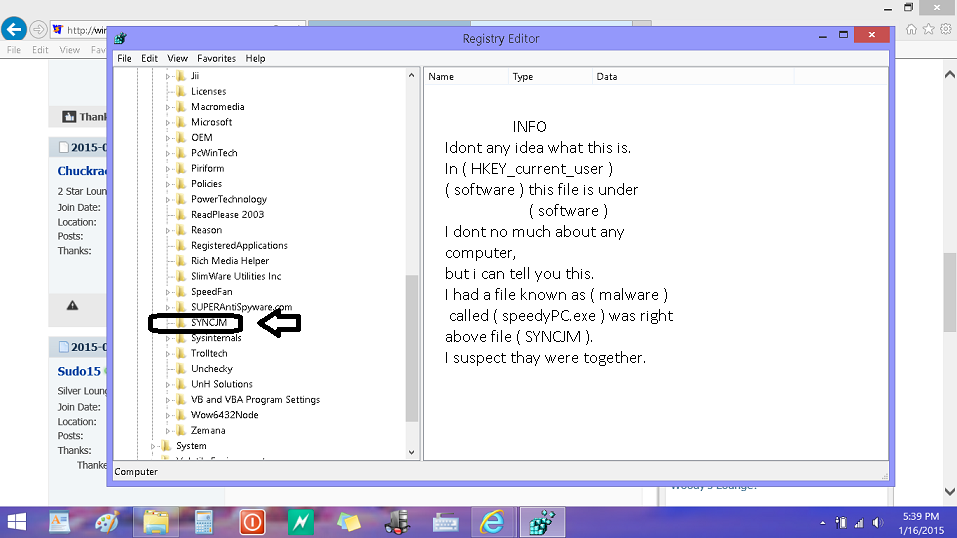Open the Favorites menu in Registry Editor
957x538 pixels.
tap(216, 59)
